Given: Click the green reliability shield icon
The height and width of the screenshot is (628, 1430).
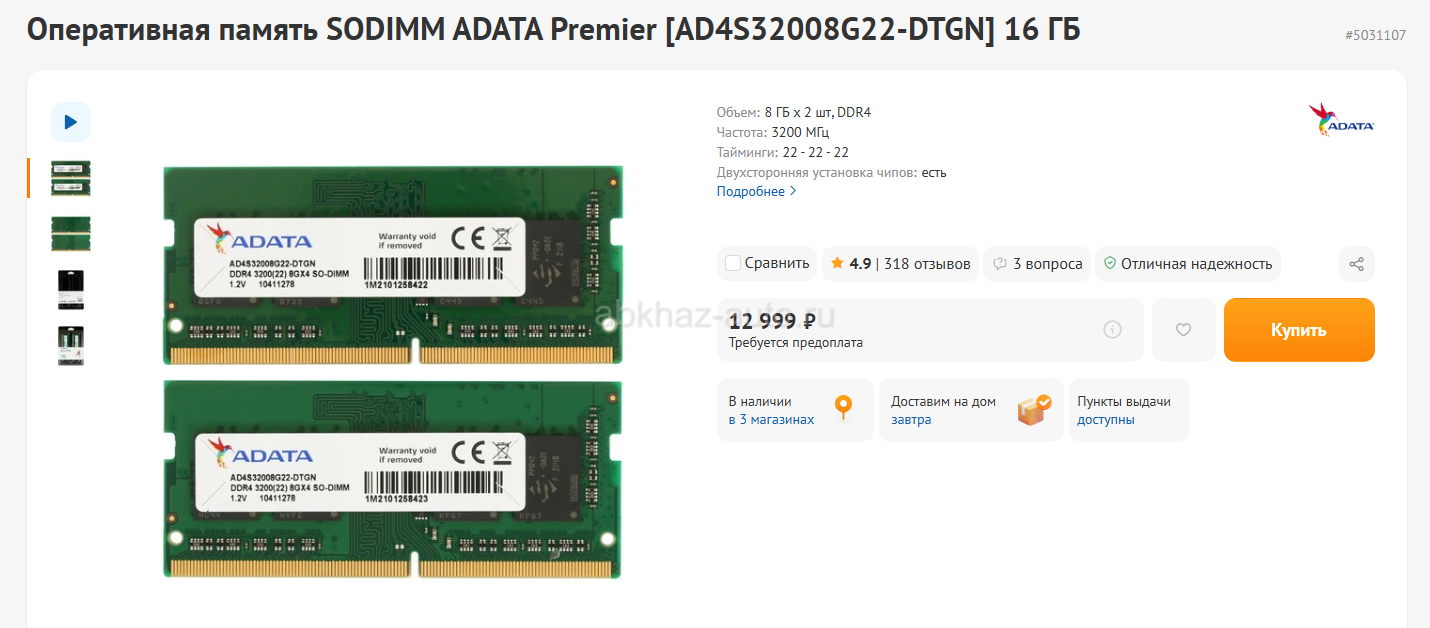Looking at the screenshot, I should [1109, 264].
